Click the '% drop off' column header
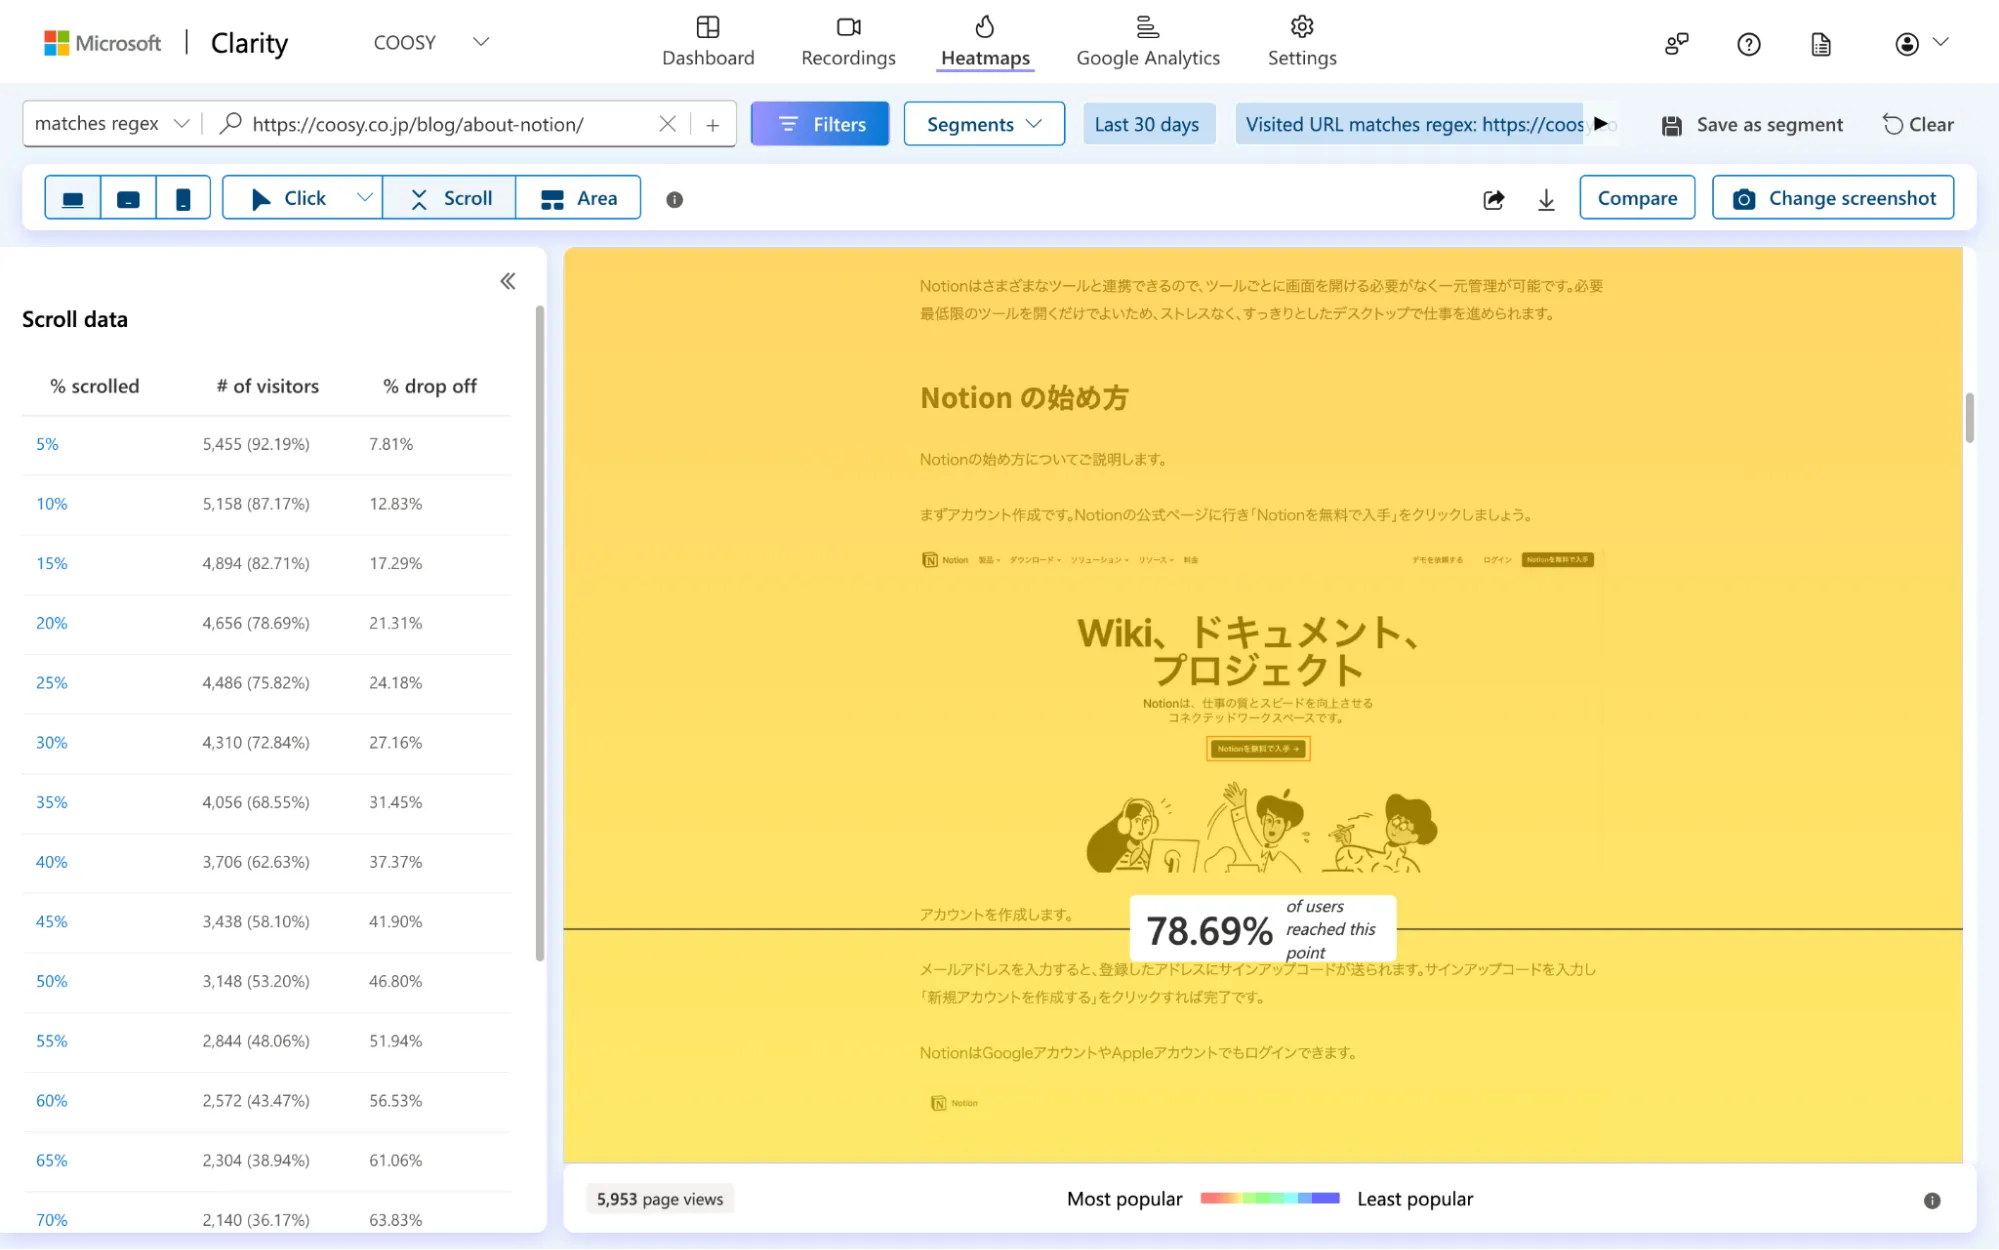This screenshot has height=1250, width=1999. tap(430, 386)
